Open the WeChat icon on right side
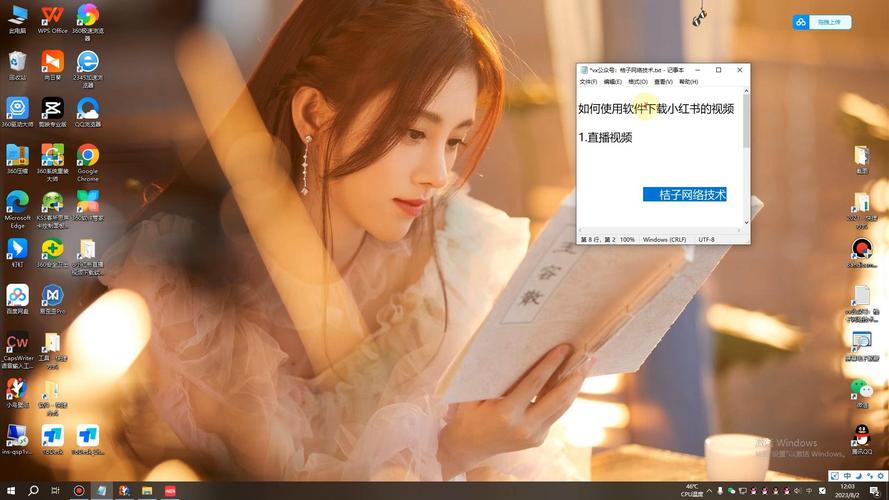Image resolution: width=889 pixels, height=500 pixels. 861,388
